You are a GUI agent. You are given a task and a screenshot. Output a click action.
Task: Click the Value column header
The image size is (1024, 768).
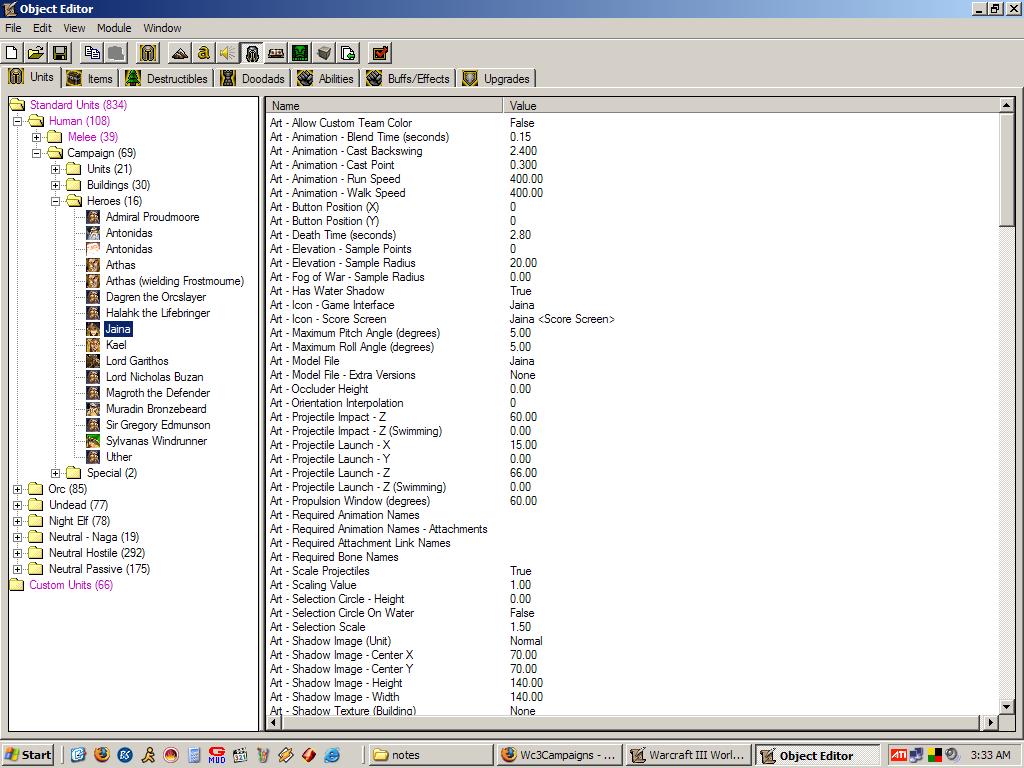click(751, 105)
